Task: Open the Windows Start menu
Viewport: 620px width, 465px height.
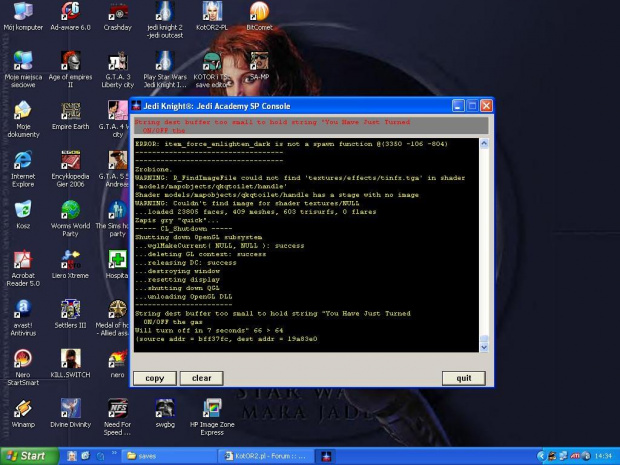Action: (29, 456)
